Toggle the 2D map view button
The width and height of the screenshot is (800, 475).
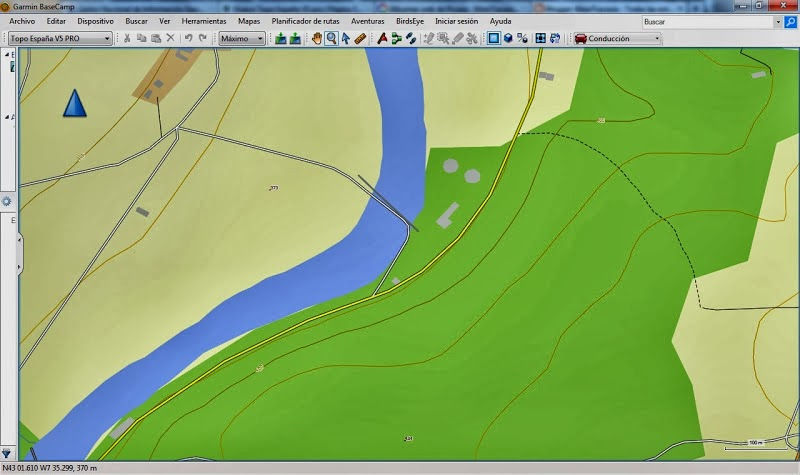[493, 38]
